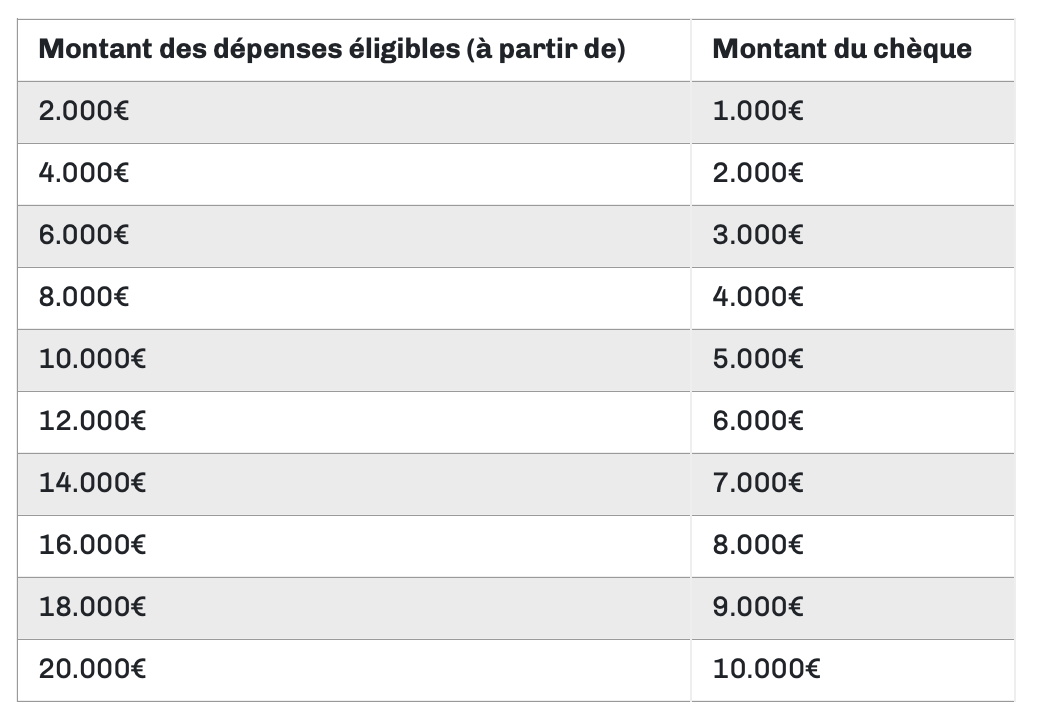Pick the 3.000€ cheque amount cell
Image resolution: width=1042 pixels, height=722 pixels.
758,235
